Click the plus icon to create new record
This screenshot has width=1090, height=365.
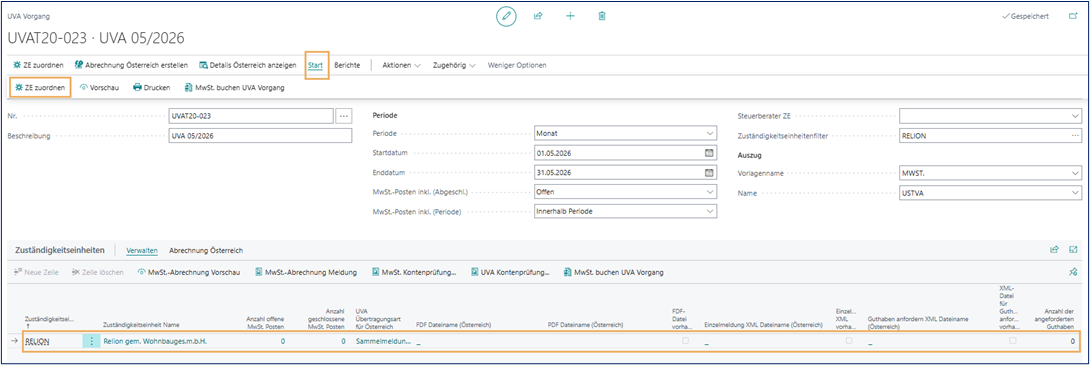571,16
